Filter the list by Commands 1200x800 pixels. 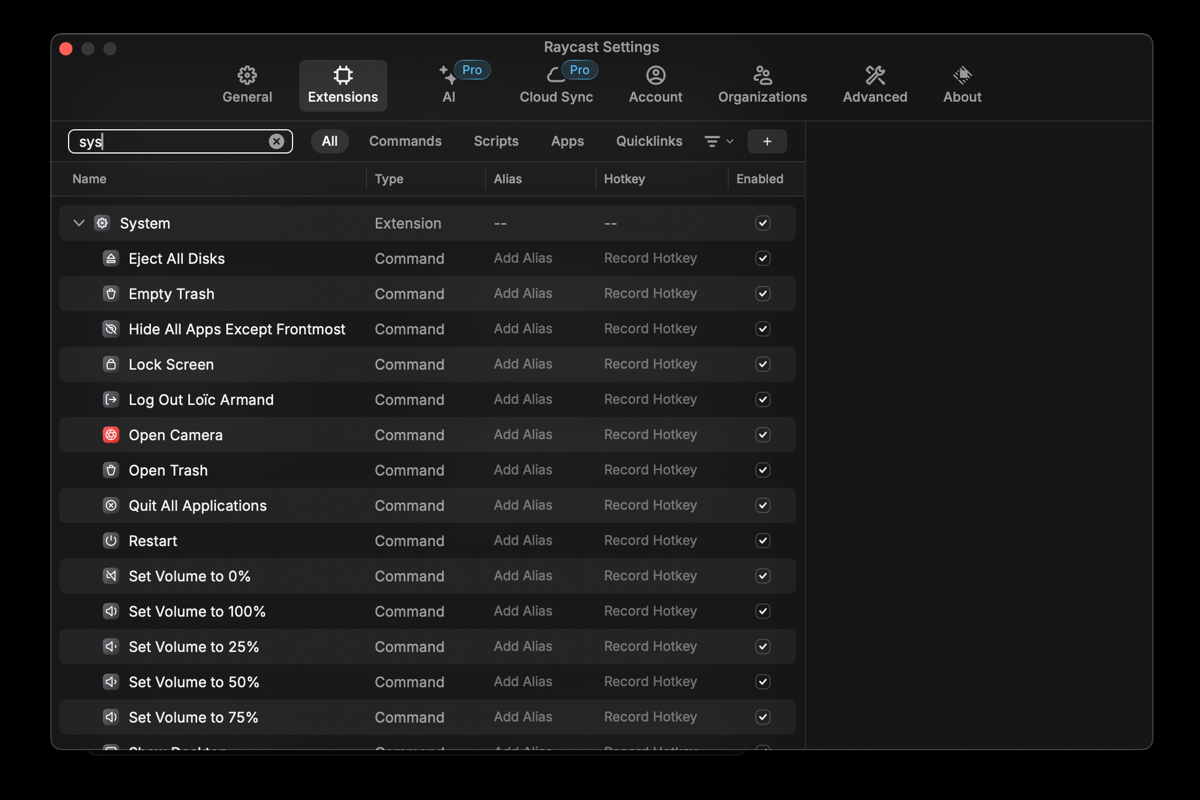405,142
